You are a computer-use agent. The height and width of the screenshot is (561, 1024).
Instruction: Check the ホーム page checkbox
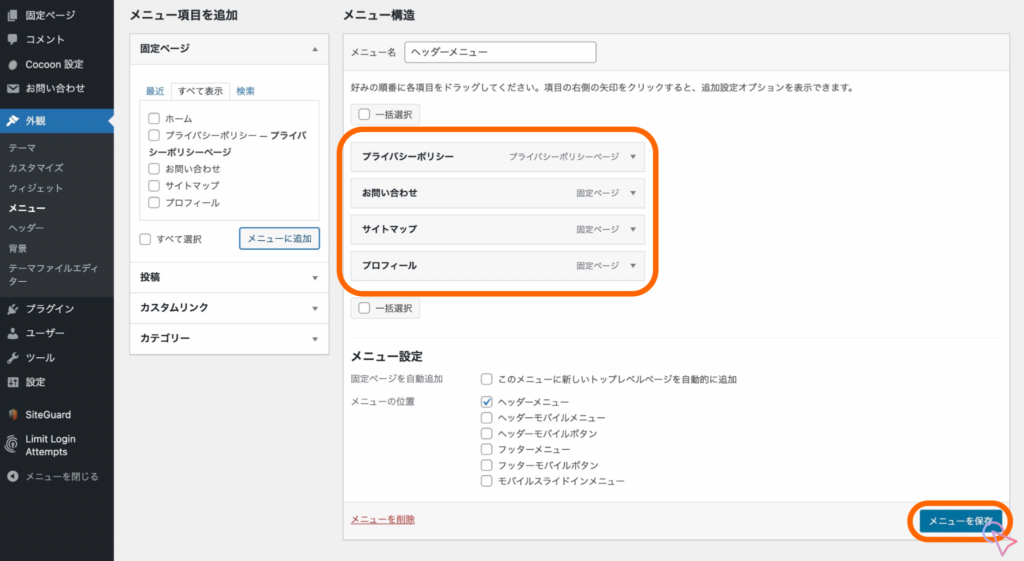tap(154, 118)
